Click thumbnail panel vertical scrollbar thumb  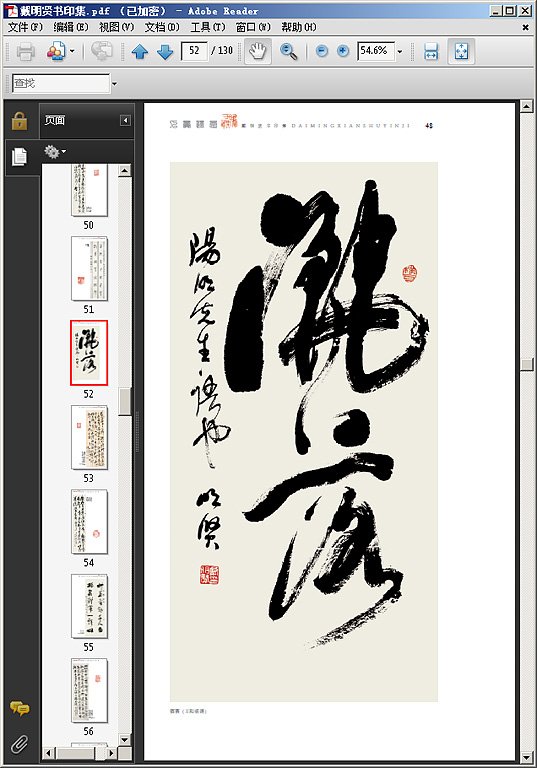125,401
